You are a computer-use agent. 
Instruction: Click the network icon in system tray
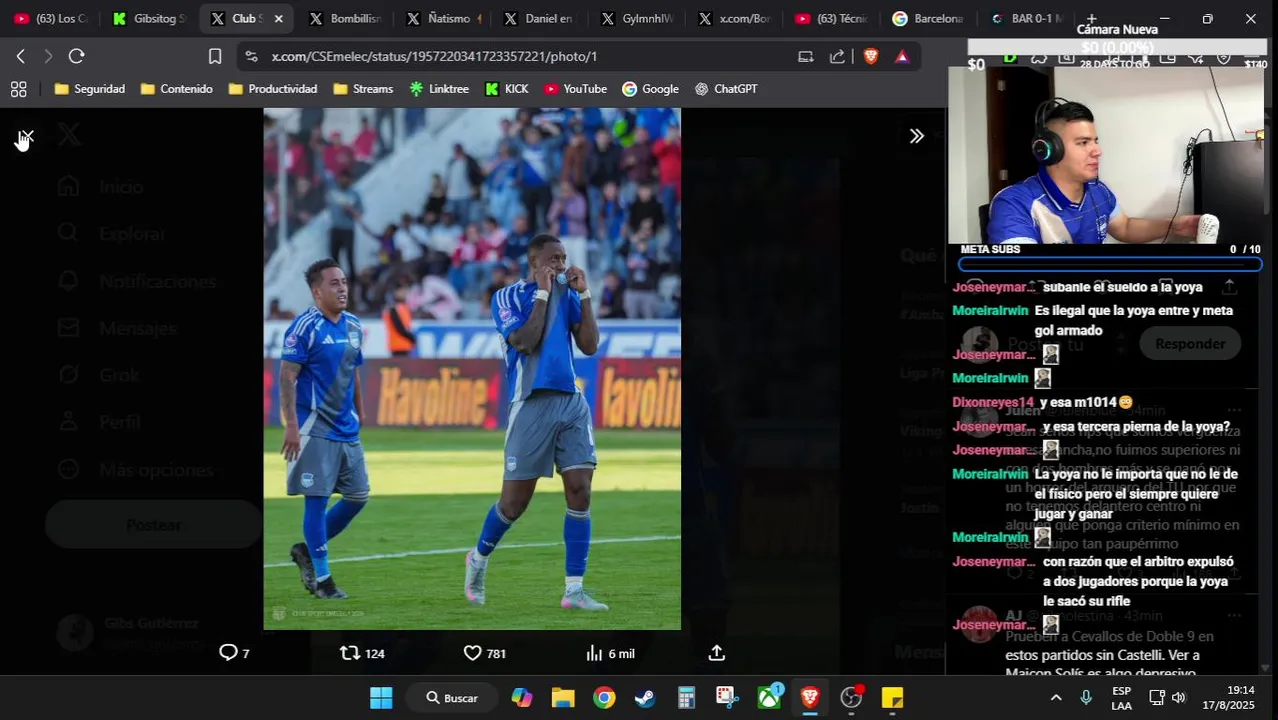pyautogui.click(x=1156, y=697)
